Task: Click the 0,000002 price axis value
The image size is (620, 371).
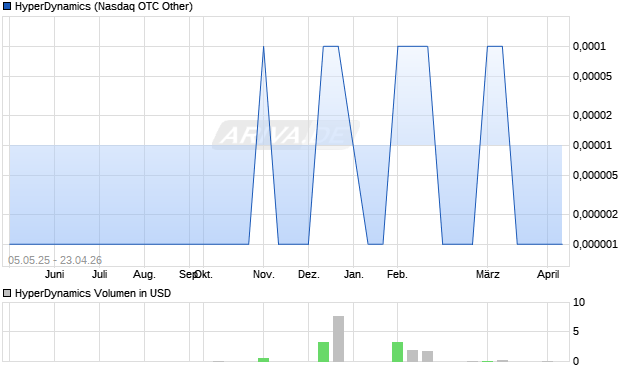Action: coord(595,214)
